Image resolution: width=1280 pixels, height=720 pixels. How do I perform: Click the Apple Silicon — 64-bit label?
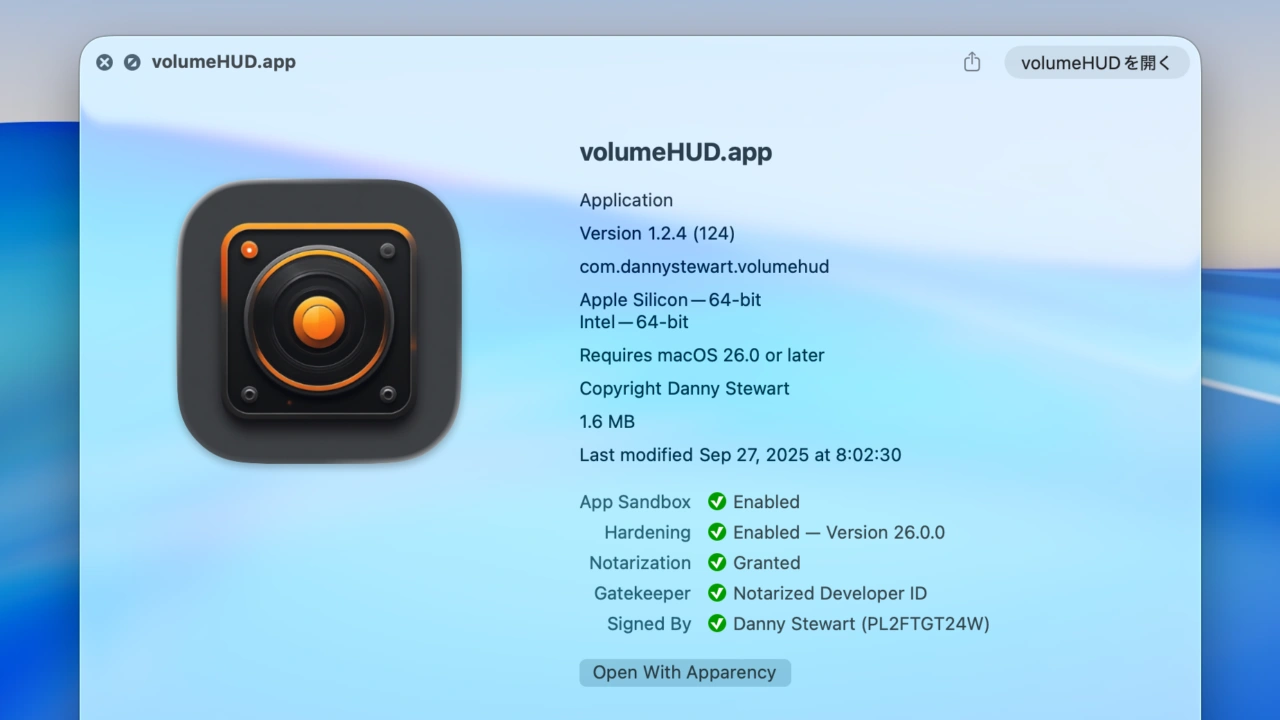tap(670, 299)
